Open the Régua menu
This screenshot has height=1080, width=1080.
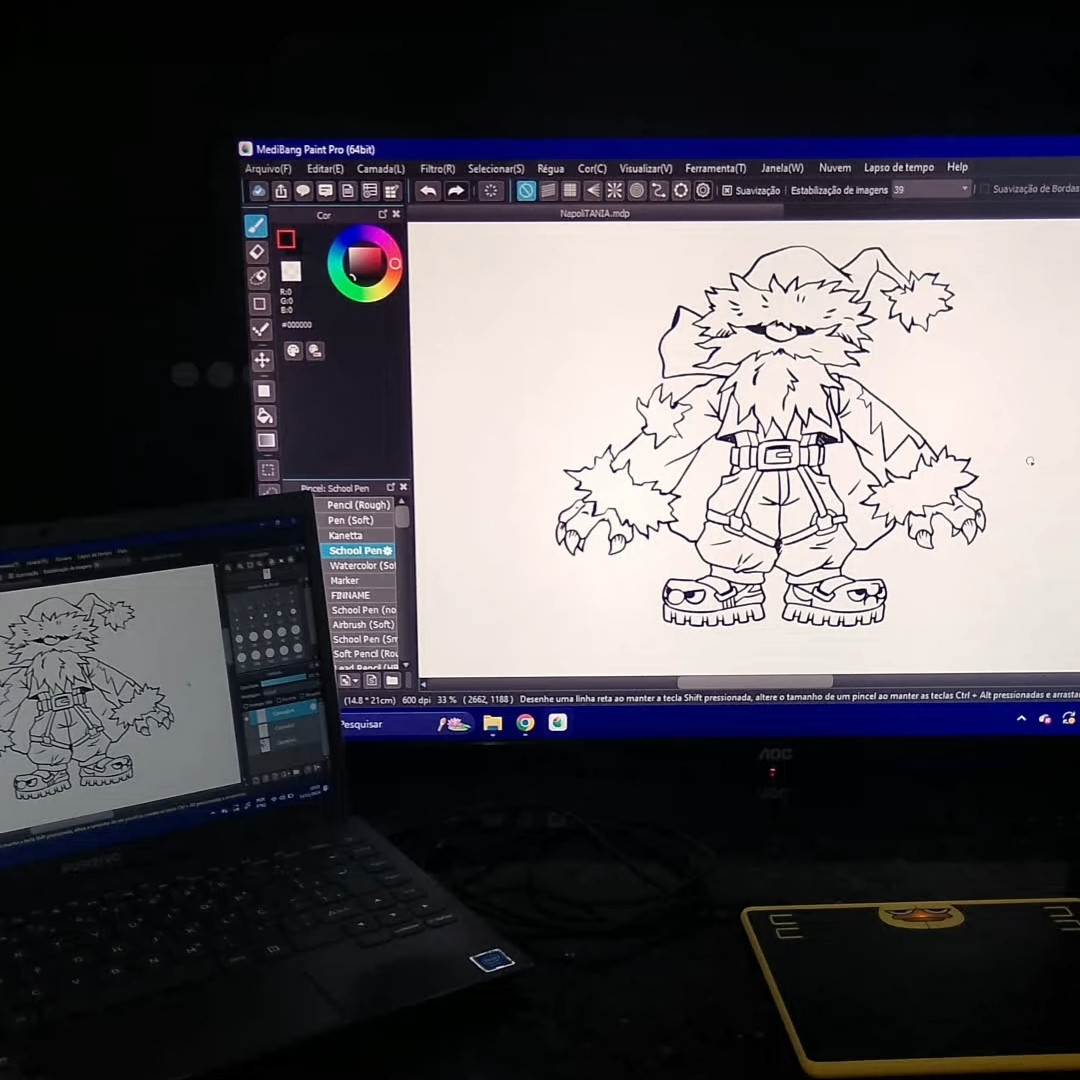click(x=550, y=169)
